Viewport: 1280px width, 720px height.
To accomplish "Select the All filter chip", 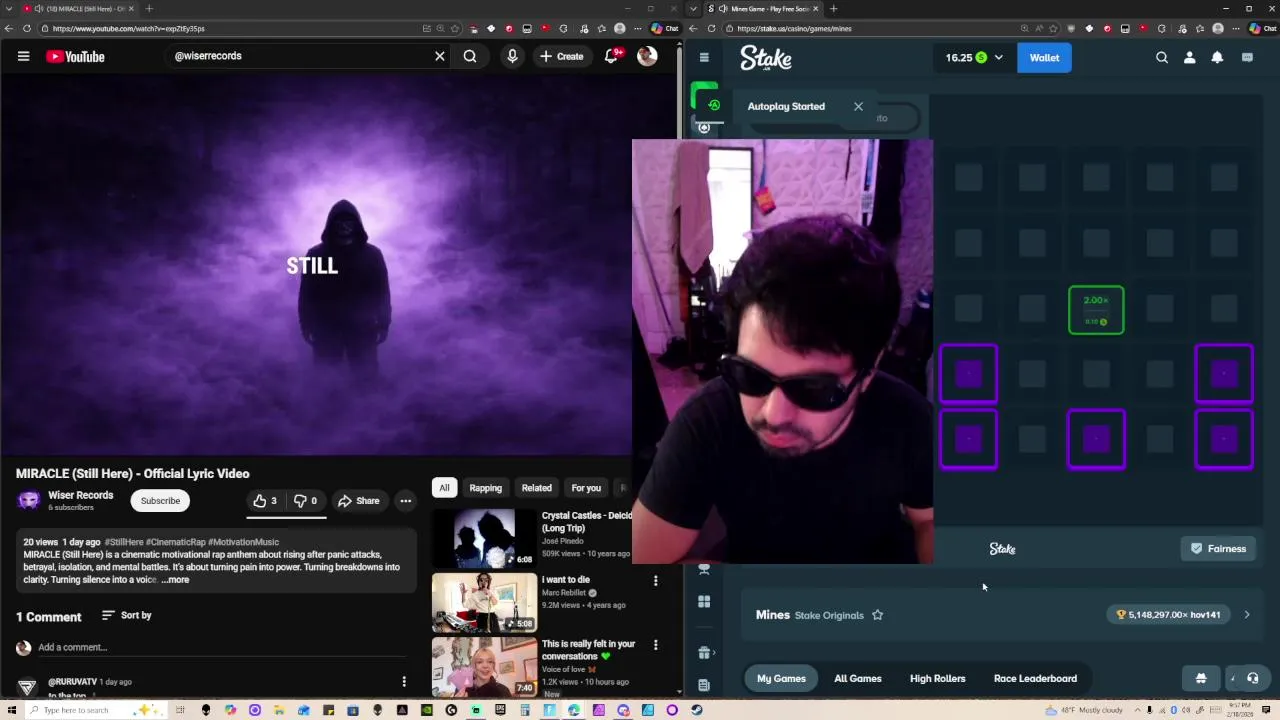I will point(444,488).
